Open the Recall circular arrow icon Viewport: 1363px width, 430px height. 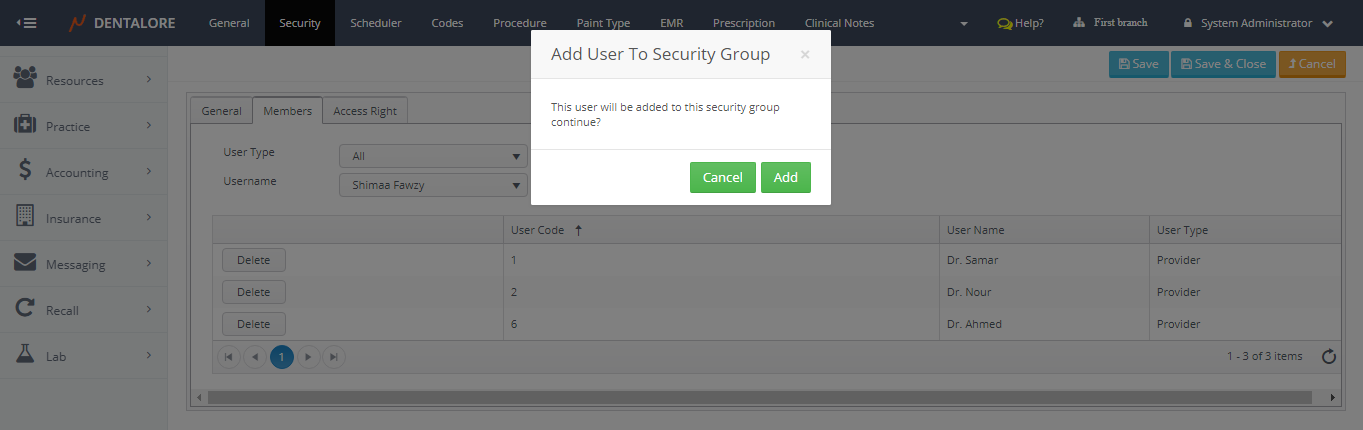[25, 309]
